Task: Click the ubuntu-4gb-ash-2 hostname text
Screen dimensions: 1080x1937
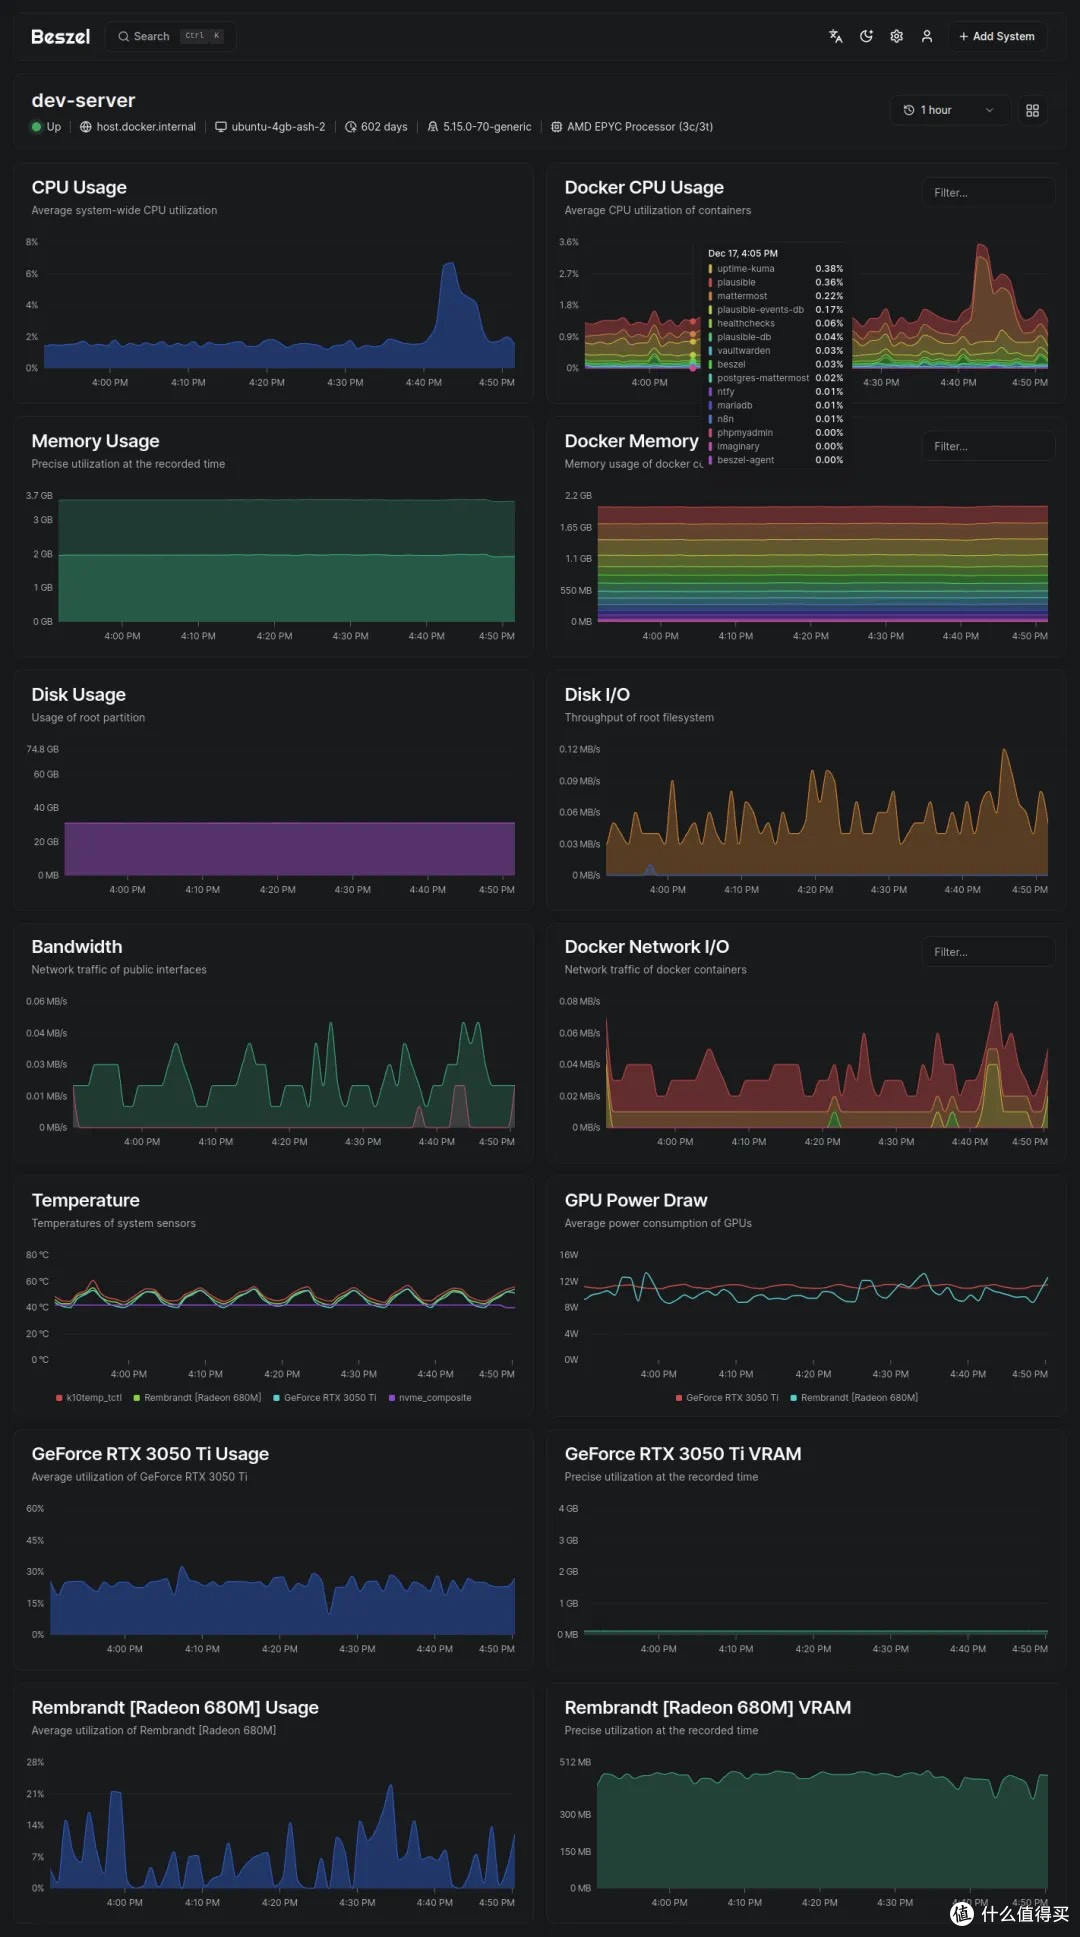Action: (x=278, y=127)
